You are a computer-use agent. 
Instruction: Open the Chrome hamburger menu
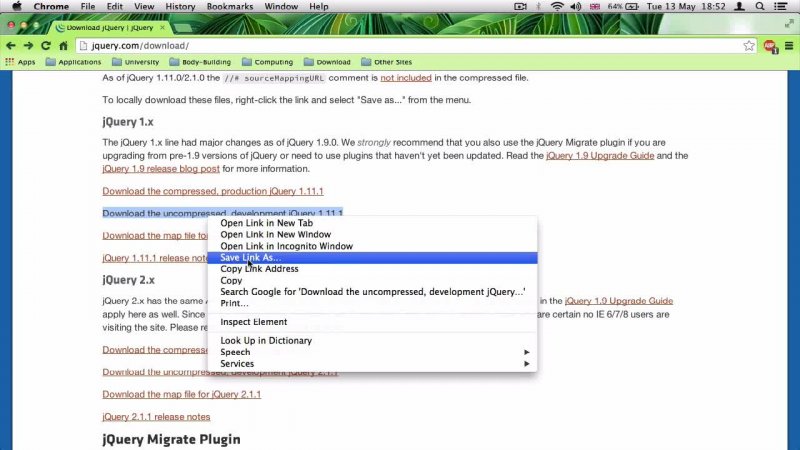pyautogui.click(x=790, y=46)
